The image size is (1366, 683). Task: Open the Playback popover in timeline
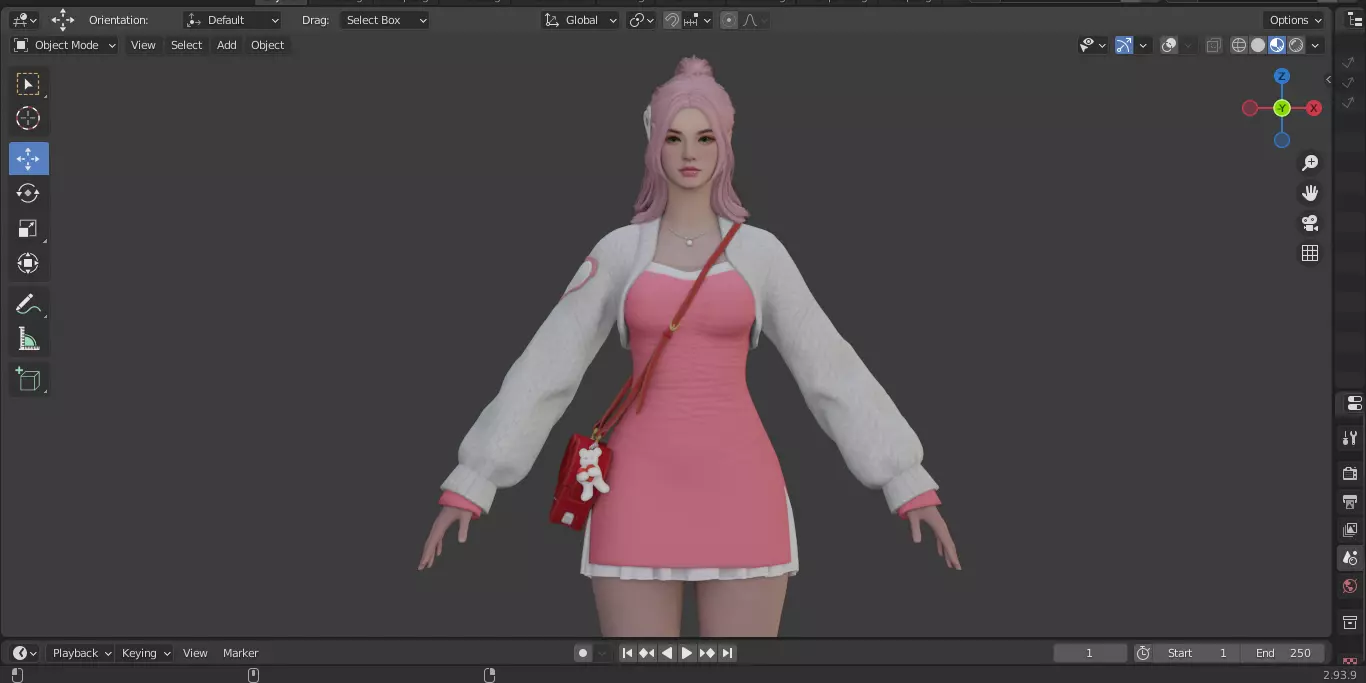80,653
